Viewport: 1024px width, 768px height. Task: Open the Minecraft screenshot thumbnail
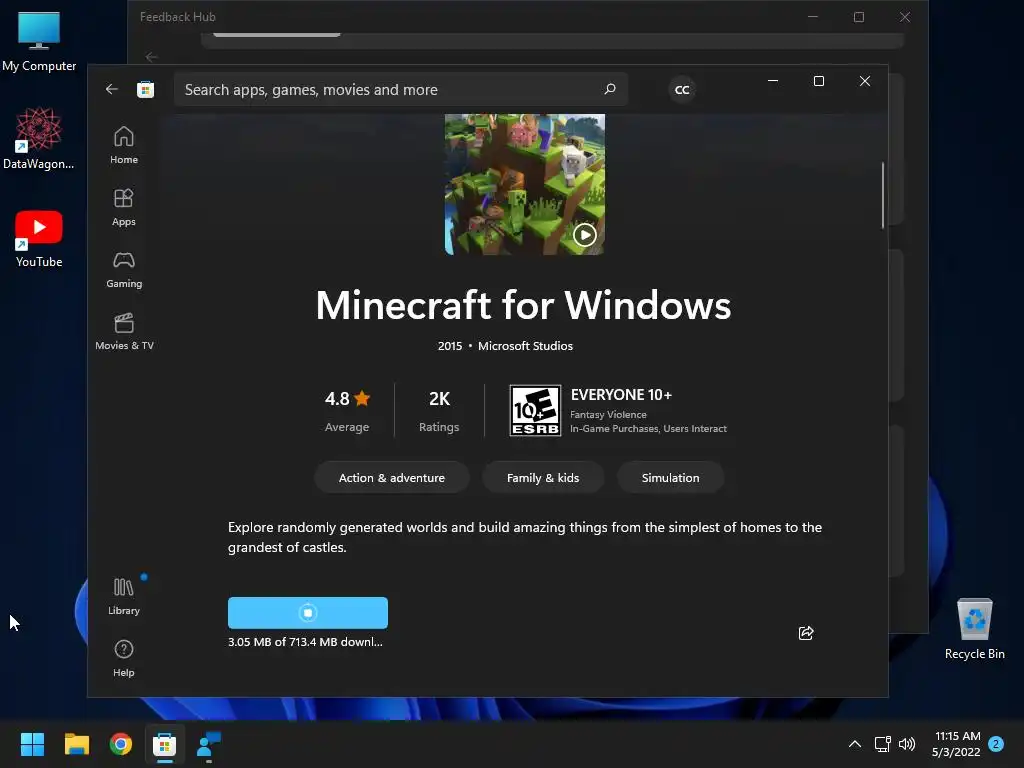tap(524, 184)
